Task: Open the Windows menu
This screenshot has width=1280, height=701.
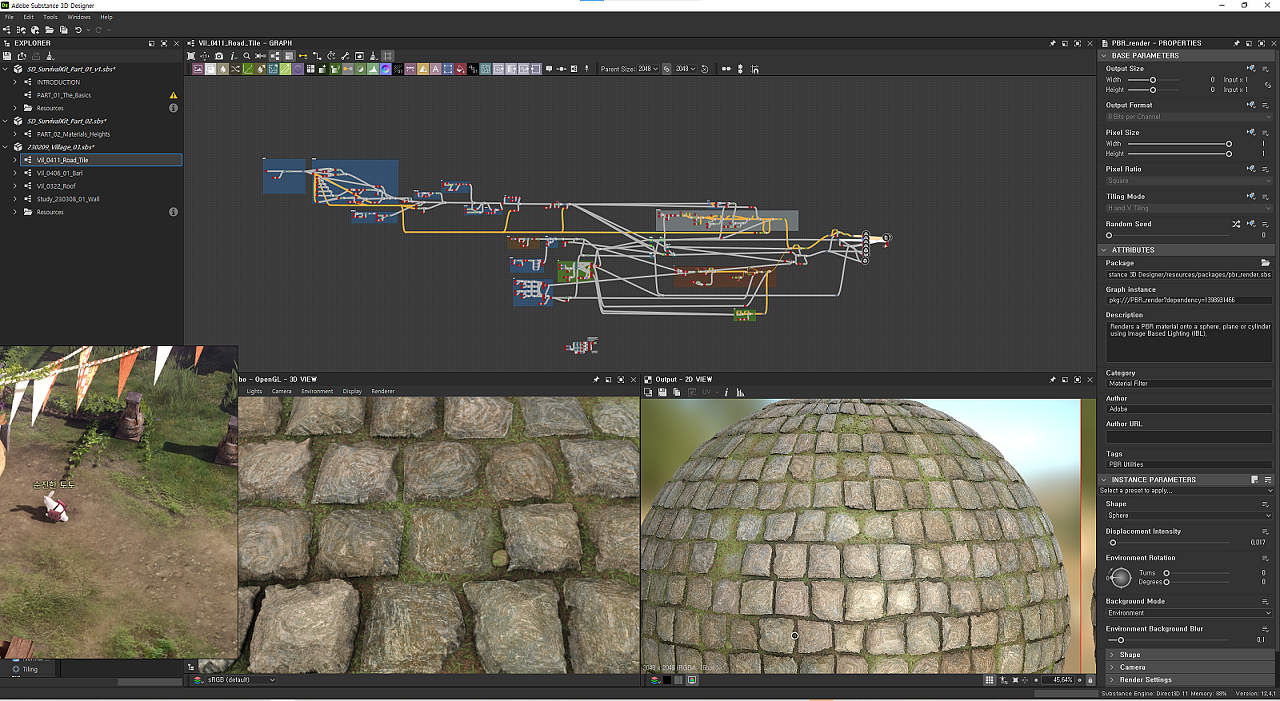Action: click(x=78, y=17)
